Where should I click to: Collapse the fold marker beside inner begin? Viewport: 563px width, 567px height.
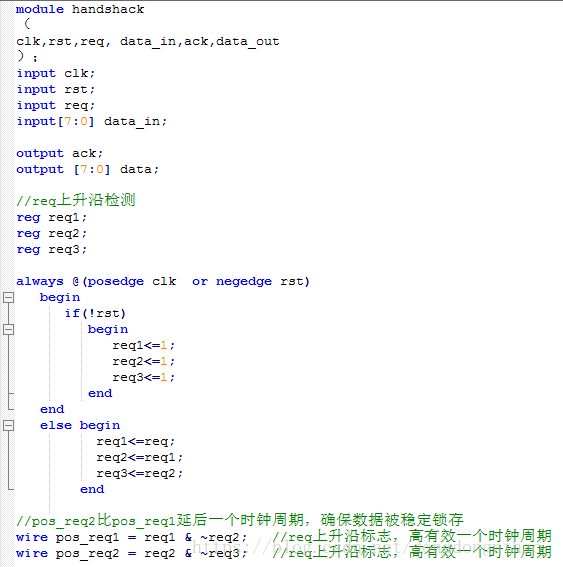(x=8, y=329)
